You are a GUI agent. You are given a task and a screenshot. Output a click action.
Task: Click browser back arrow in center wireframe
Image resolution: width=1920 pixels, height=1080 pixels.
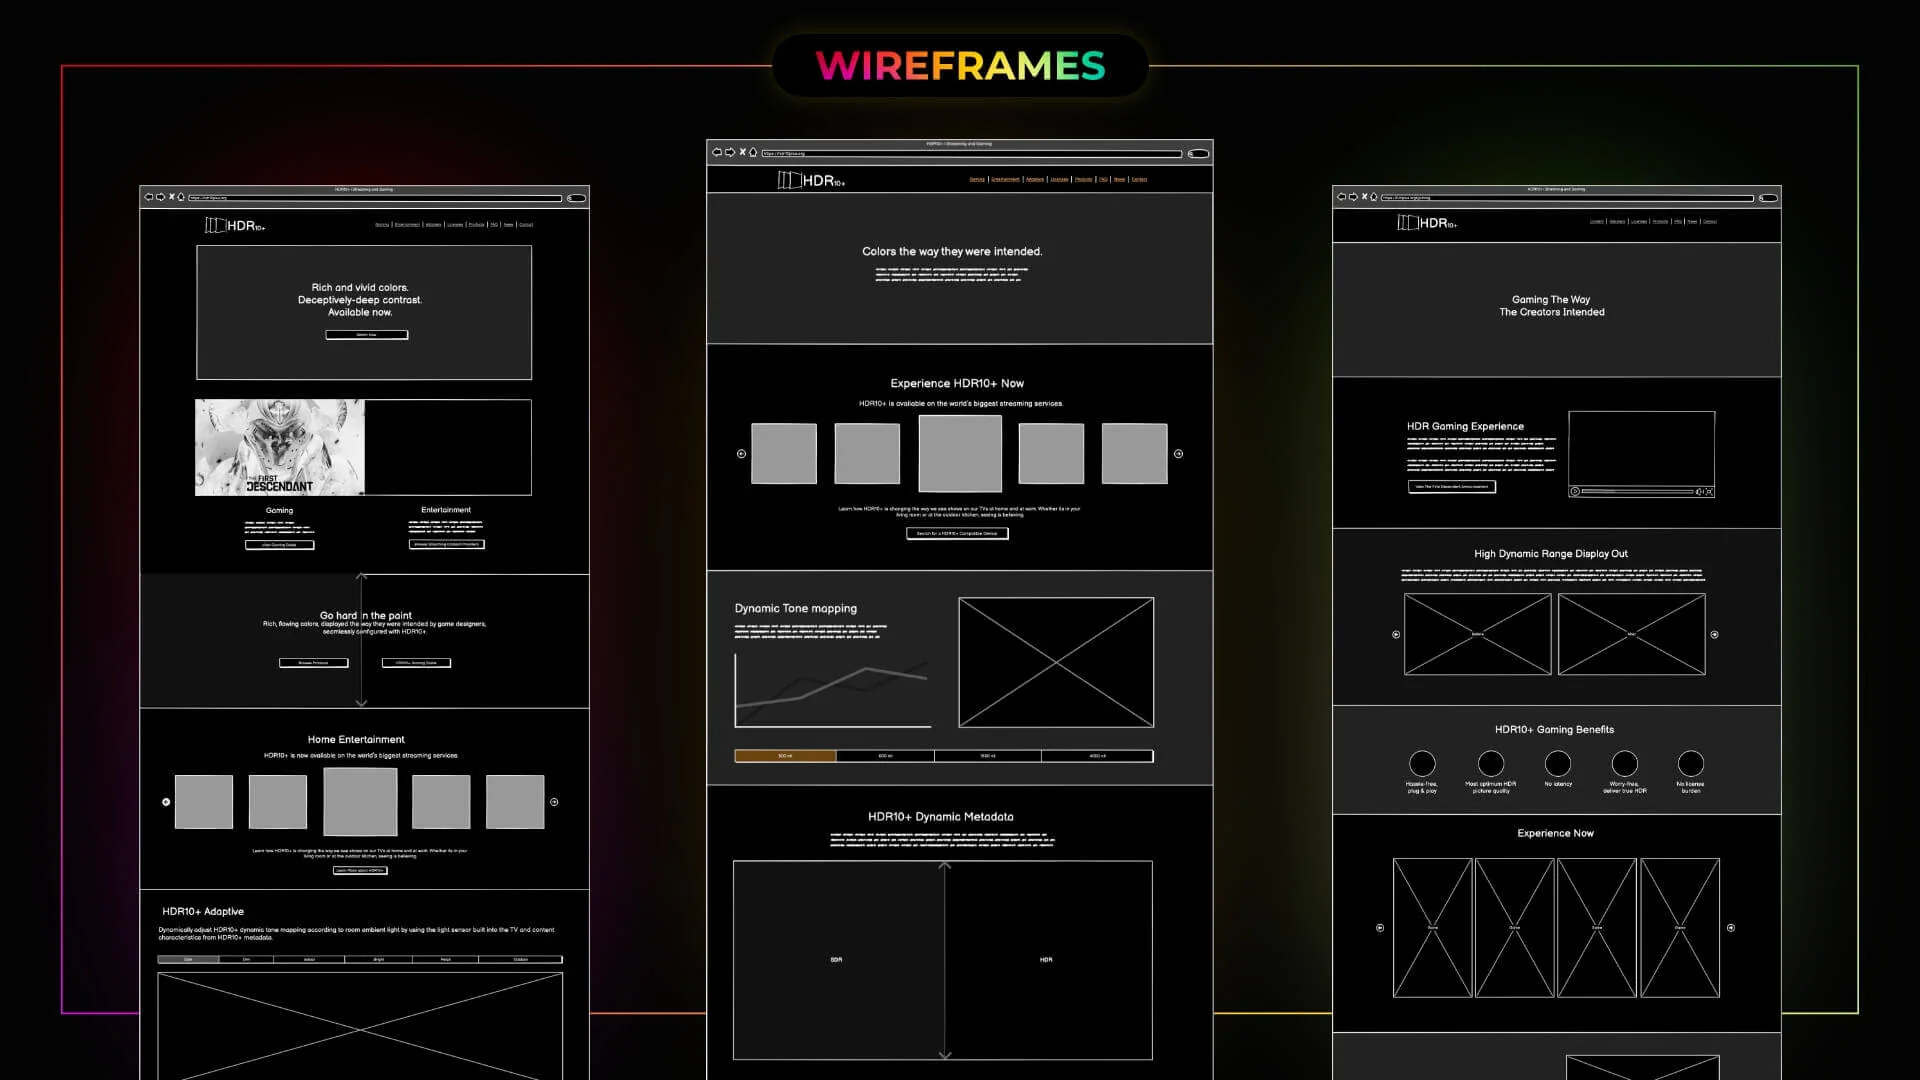pyautogui.click(x=717, y=152)
